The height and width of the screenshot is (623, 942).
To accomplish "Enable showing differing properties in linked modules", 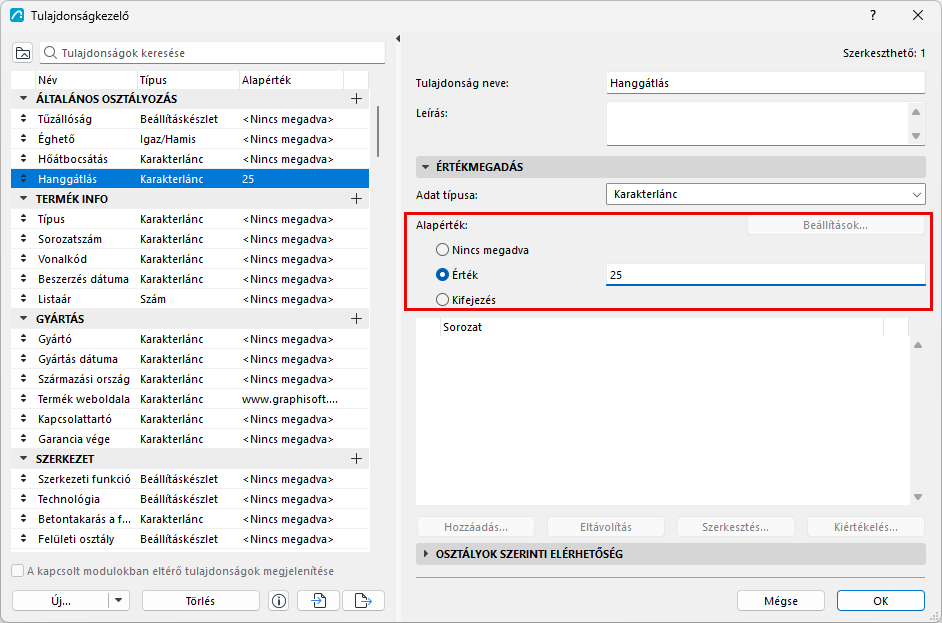I will pyautogui.click(x=17, y=571).
